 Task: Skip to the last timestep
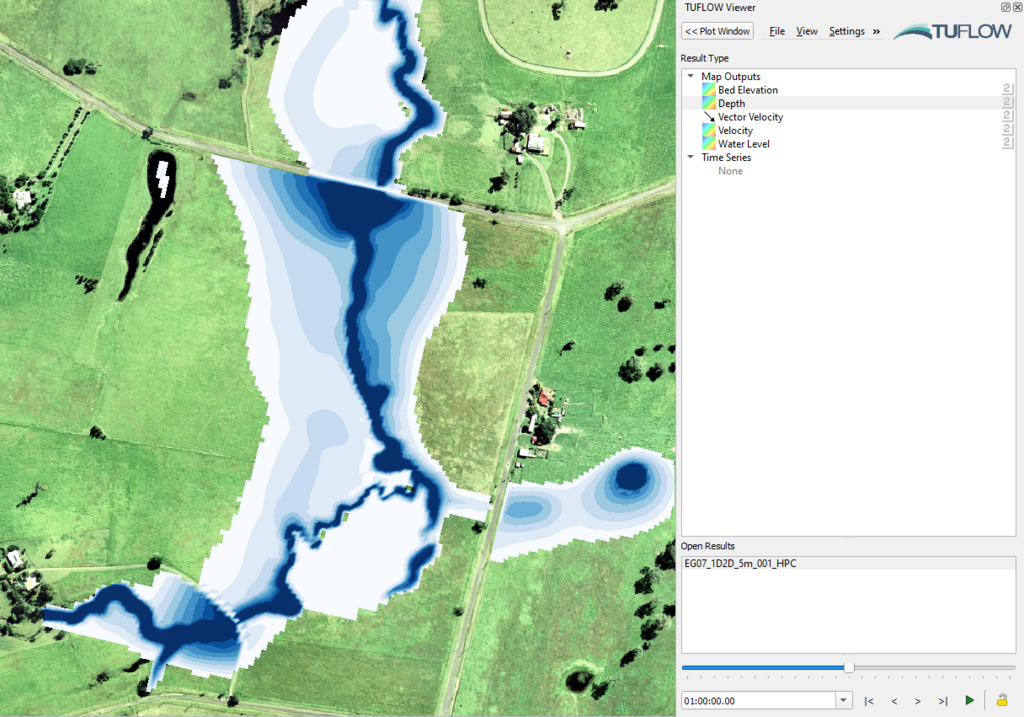click(x=943, y=701)
